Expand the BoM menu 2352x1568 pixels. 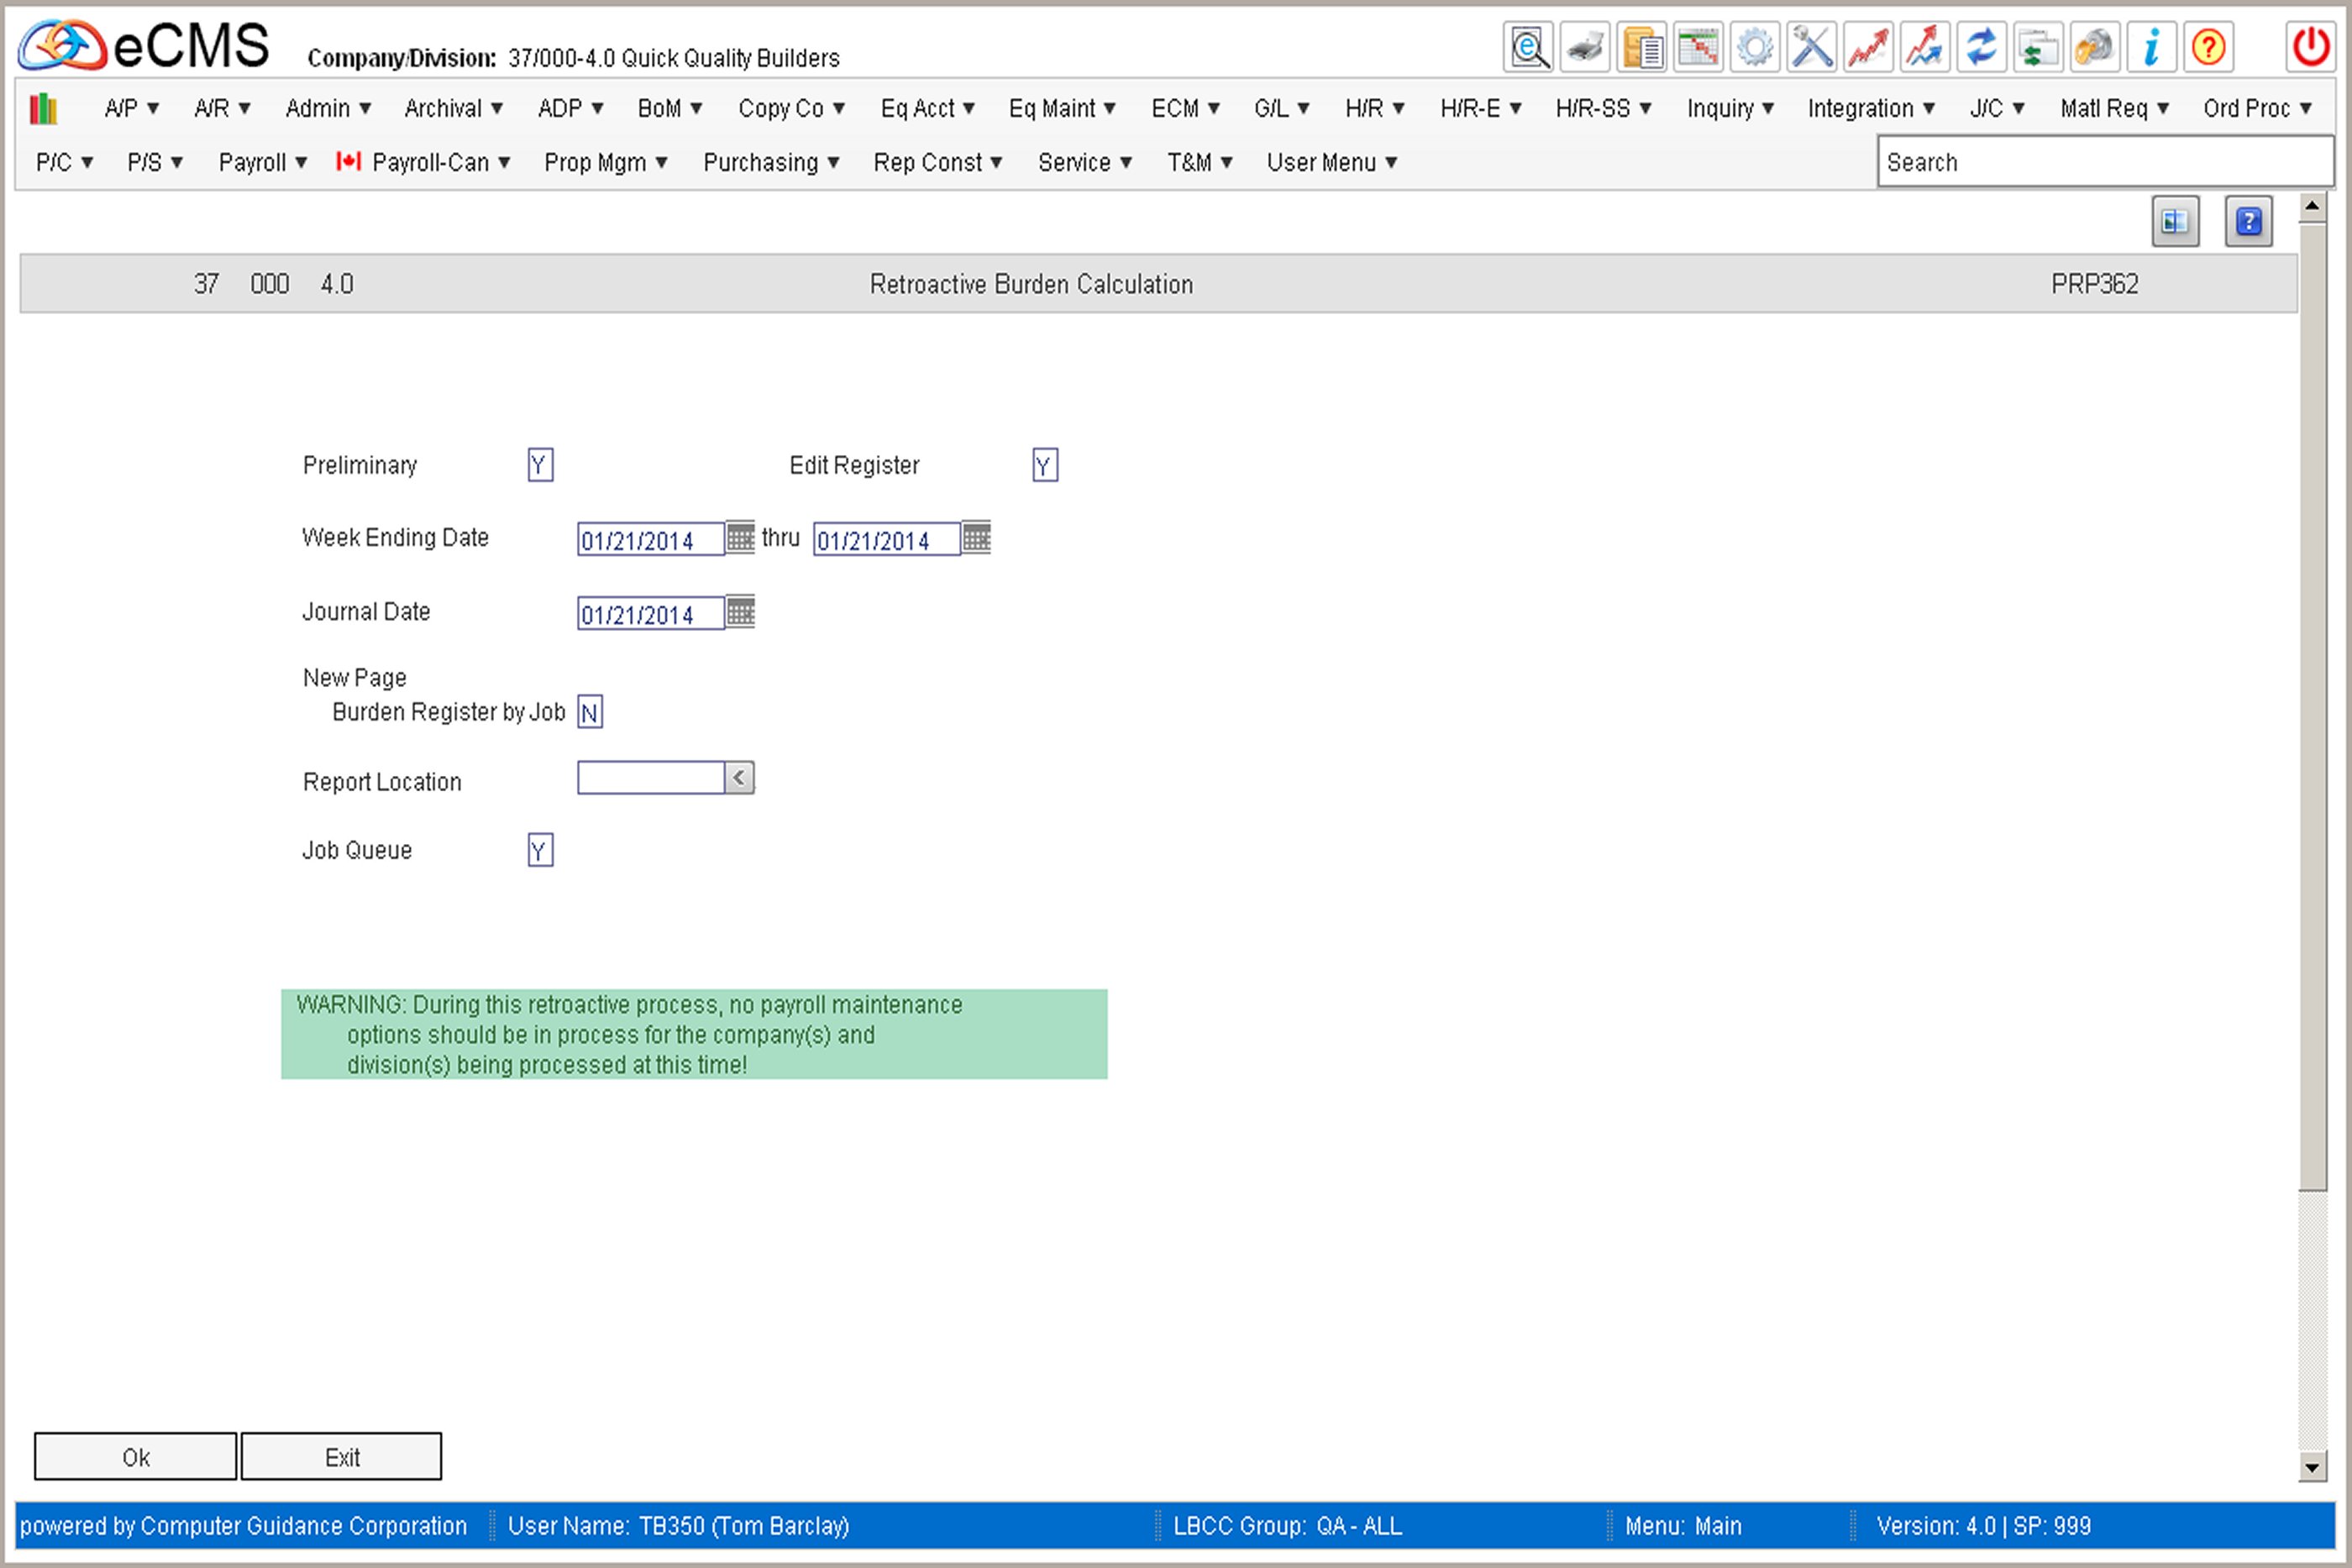pyautogui.click(x=670, y=108)
